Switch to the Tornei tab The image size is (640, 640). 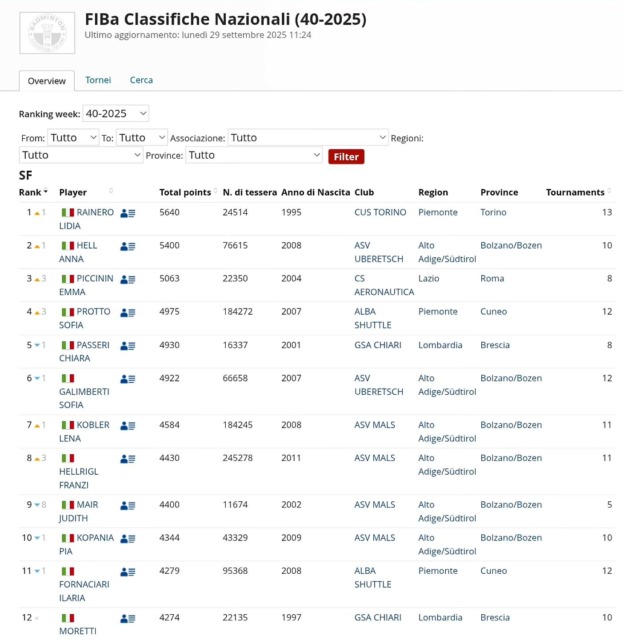pos(98,80)
